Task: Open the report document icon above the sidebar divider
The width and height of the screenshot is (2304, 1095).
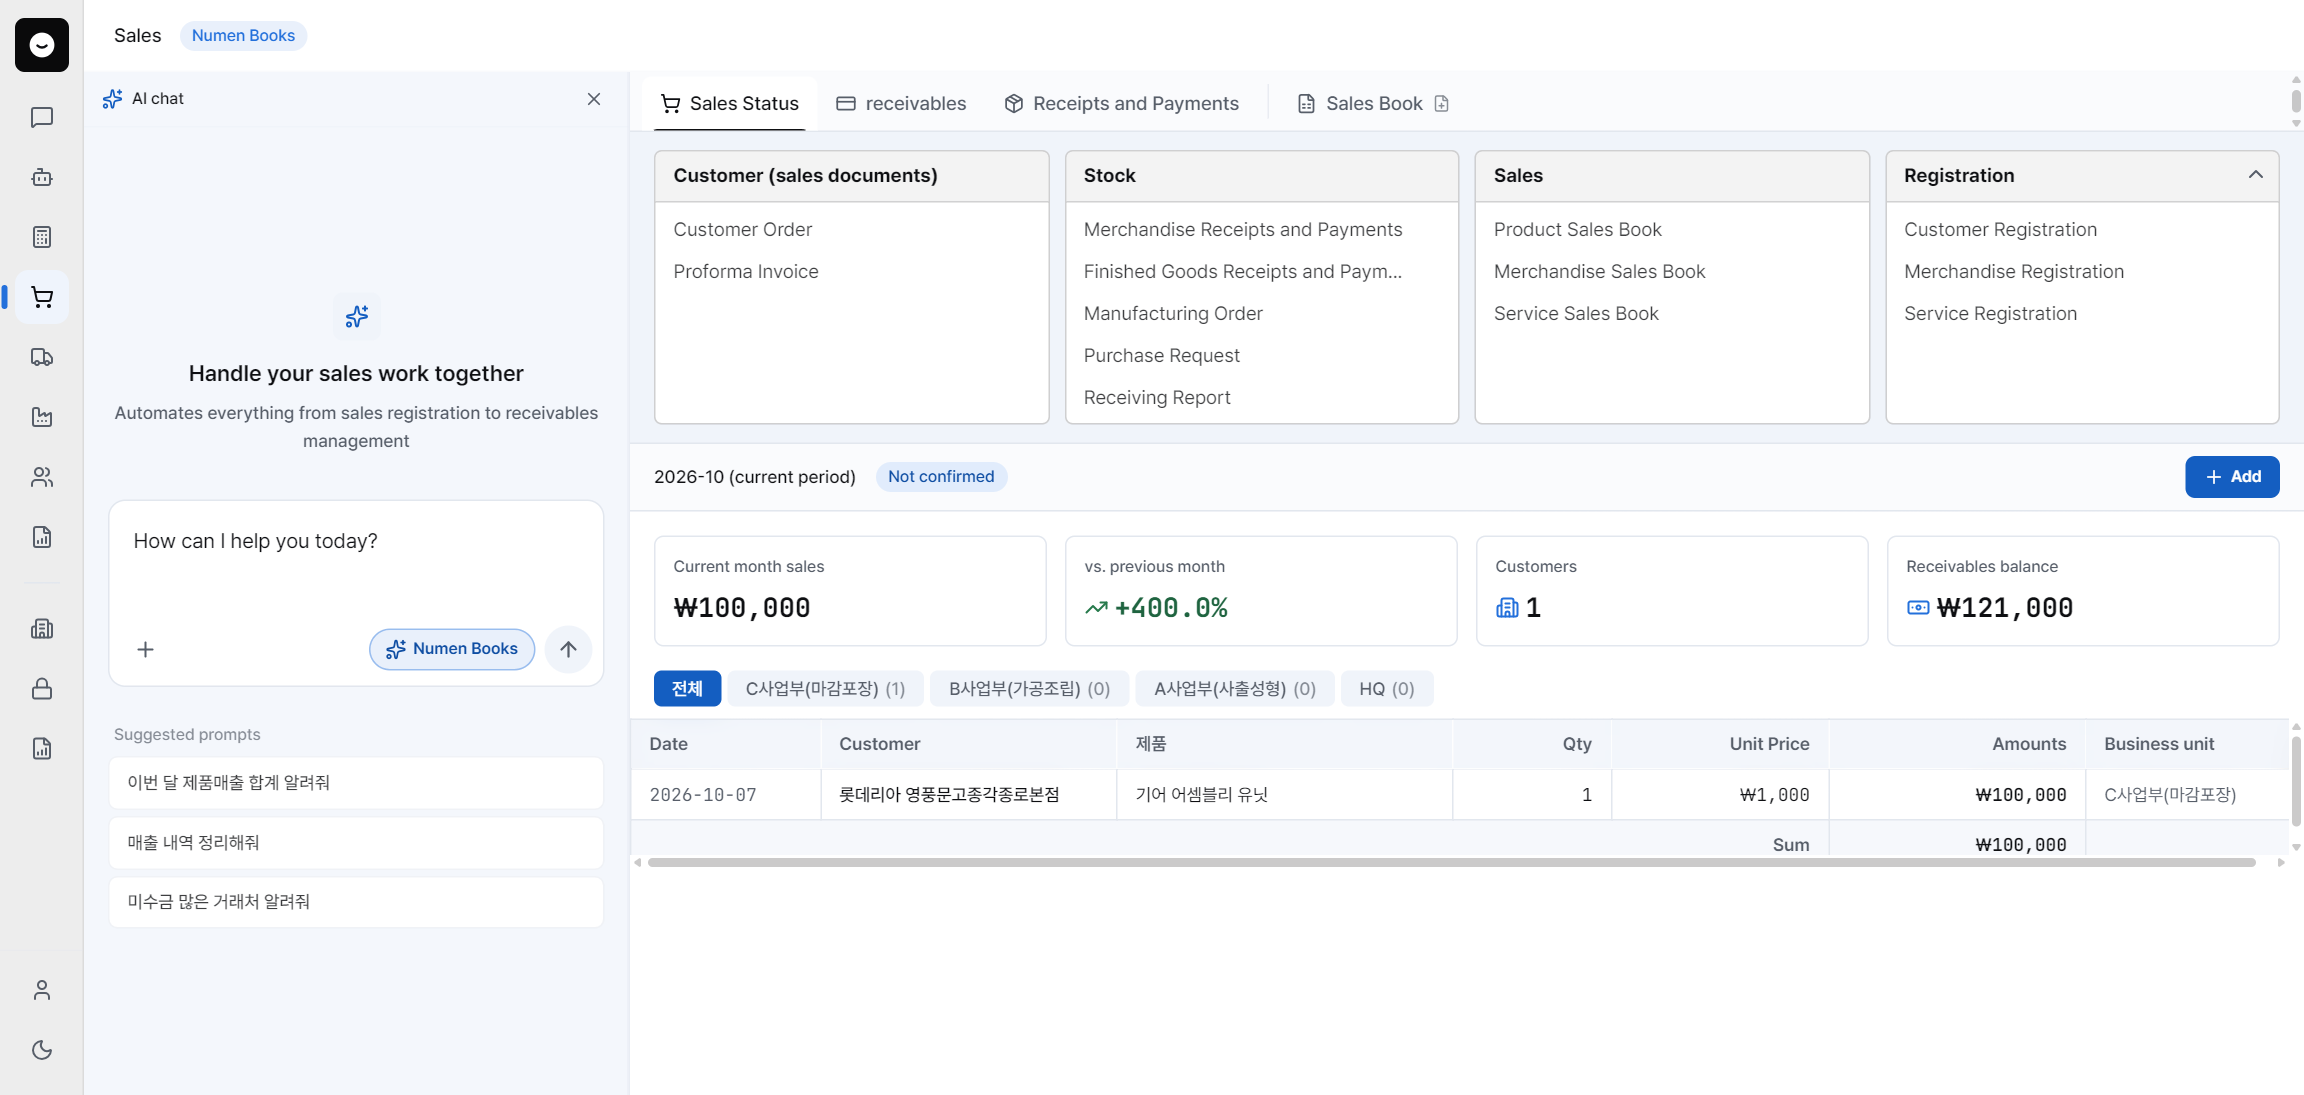Action: point(42,537)
